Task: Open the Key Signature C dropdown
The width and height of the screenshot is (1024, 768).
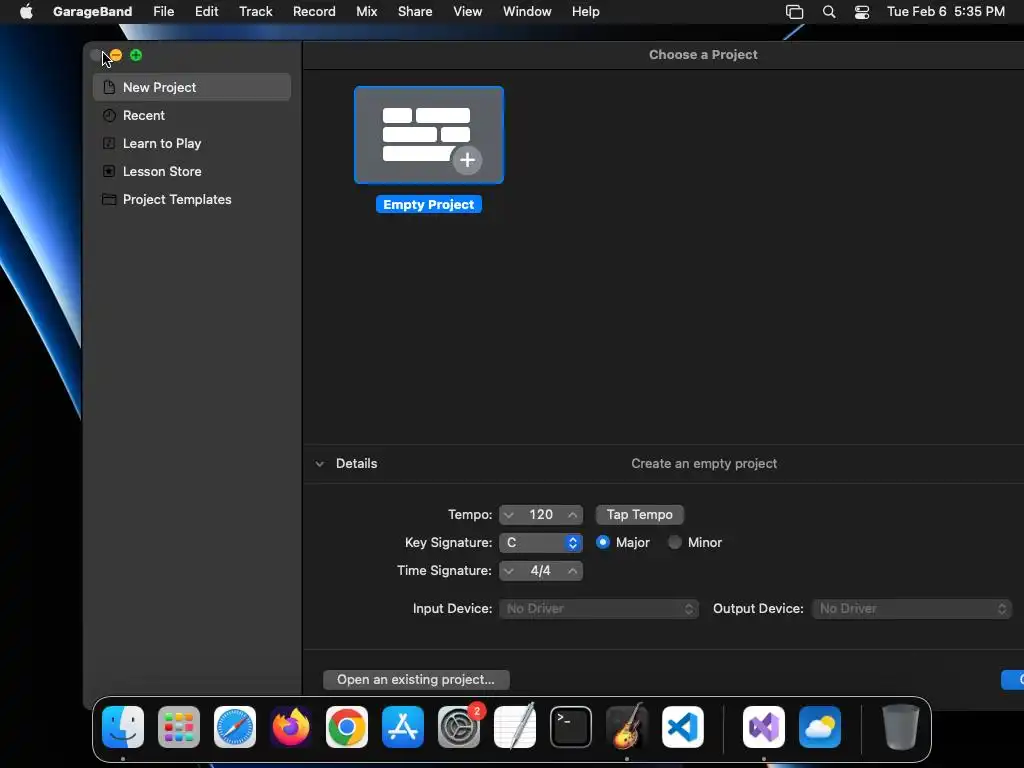Action: [541, 543]
